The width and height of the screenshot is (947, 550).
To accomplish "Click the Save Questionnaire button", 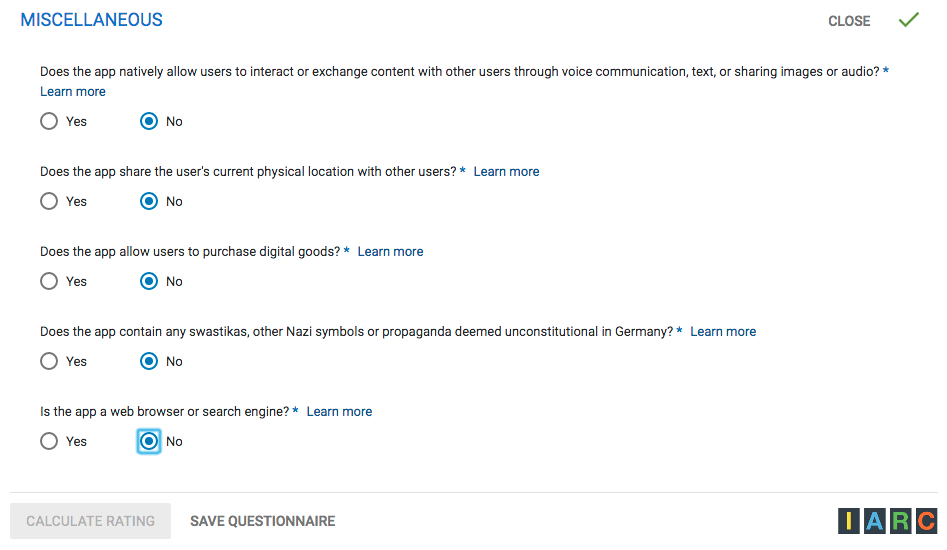I will point(262,521).
